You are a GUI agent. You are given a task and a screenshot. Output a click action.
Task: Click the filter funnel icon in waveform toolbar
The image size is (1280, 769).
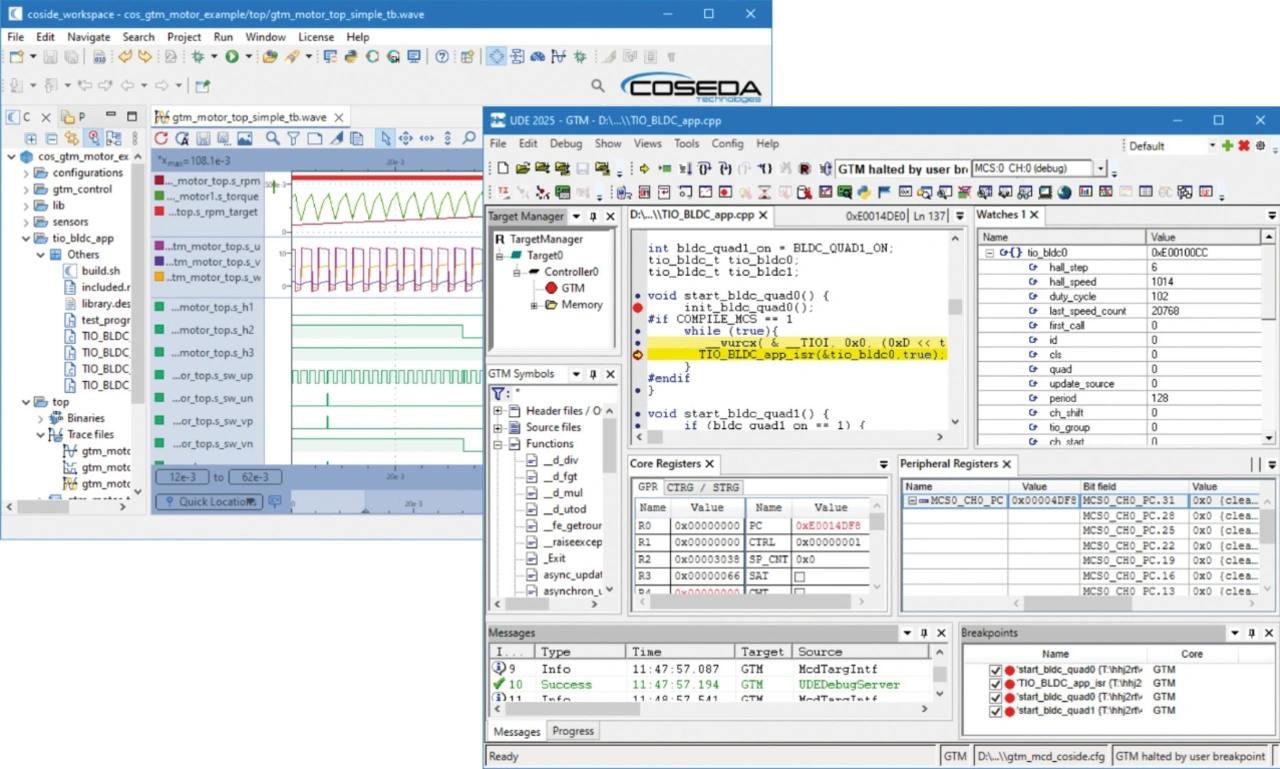point(293,139)
